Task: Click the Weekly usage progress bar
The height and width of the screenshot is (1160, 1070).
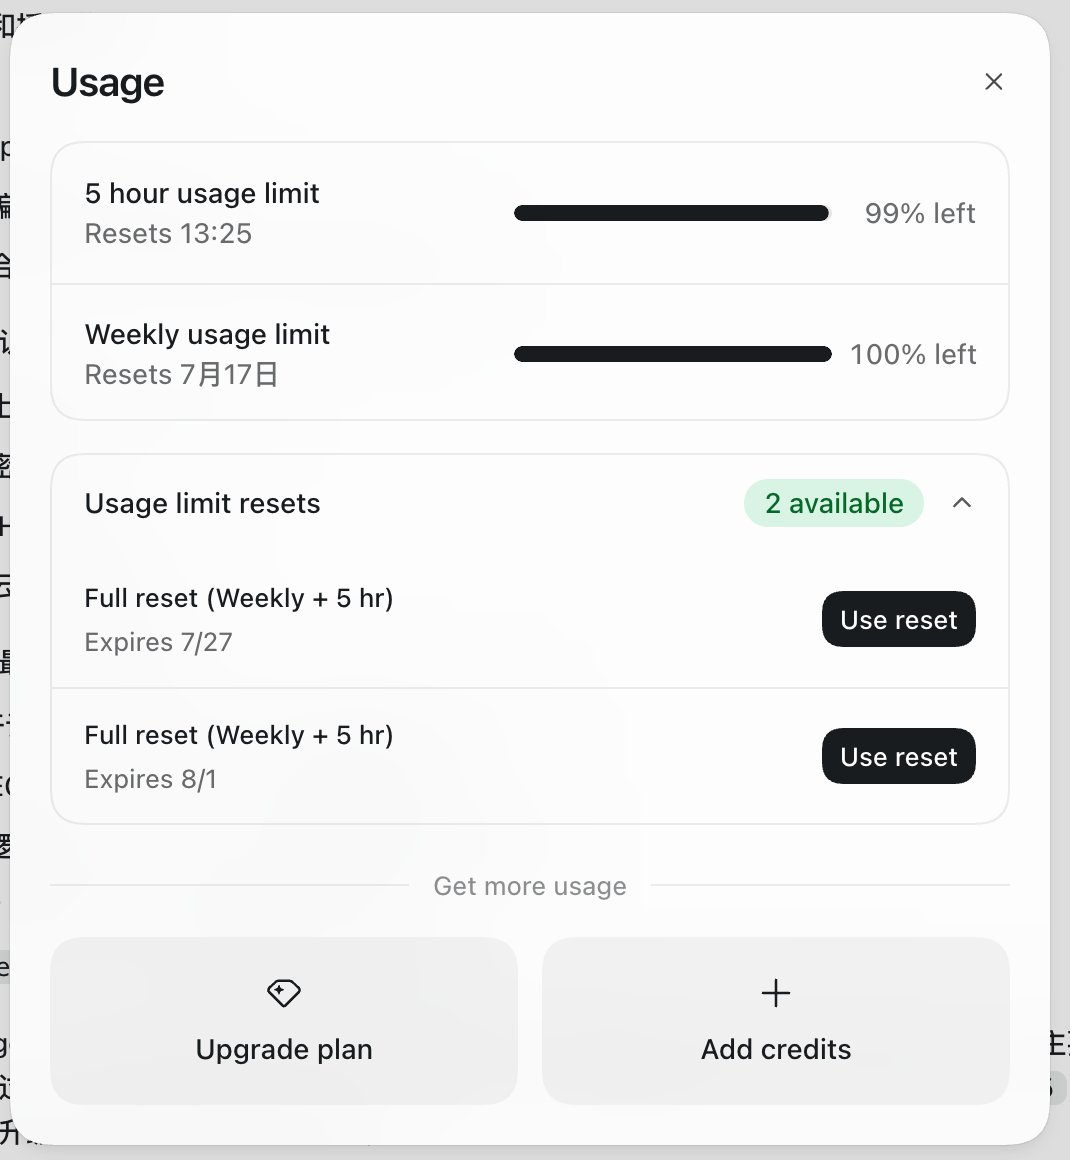Action: (x=672, y=354)
